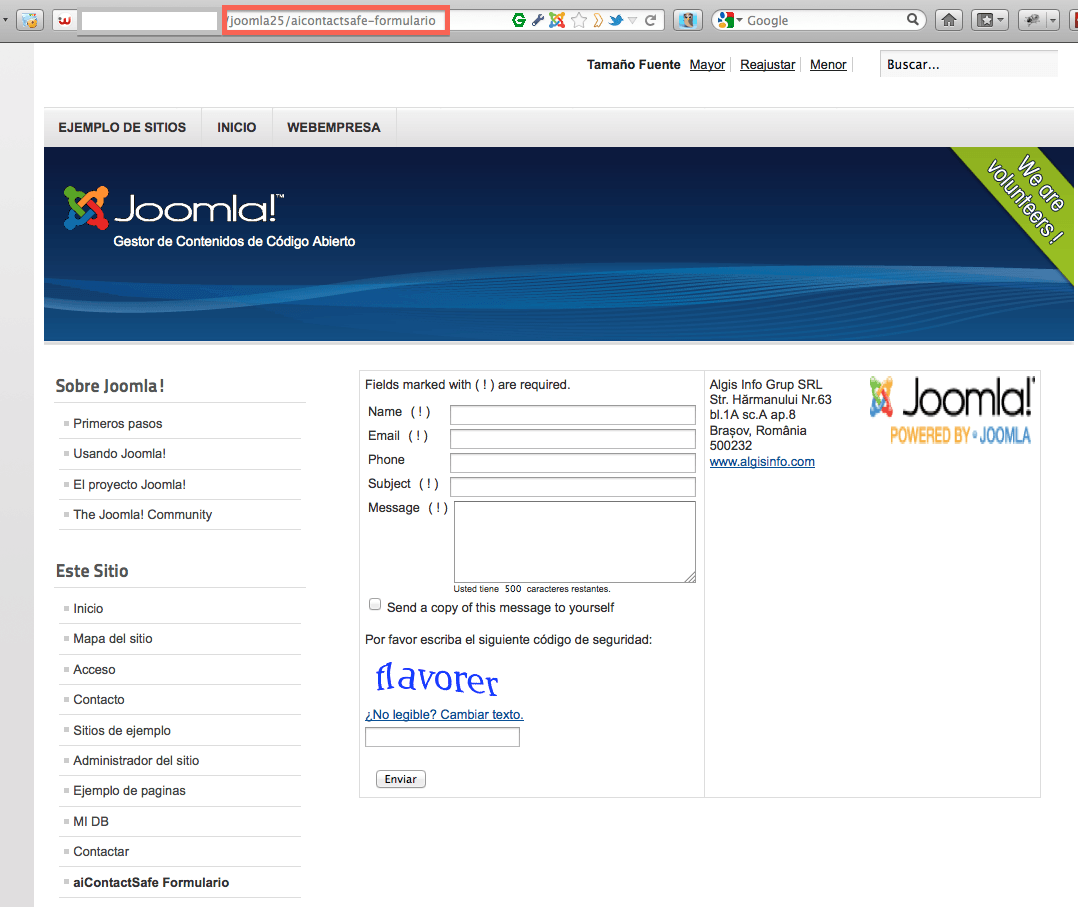Image resolution: width=1078 pixels, height=907 pixels.
Task: Click the RSS feed chevrons icon
Action: (x=598, y=21)
